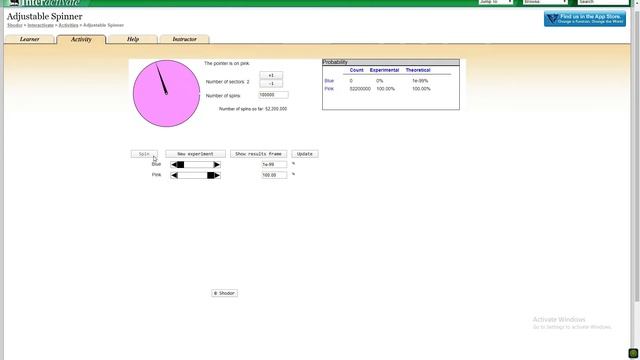The image size is (640, 360).
Task: Click the Blue slider thumb
Action: [x=181, y=164]
